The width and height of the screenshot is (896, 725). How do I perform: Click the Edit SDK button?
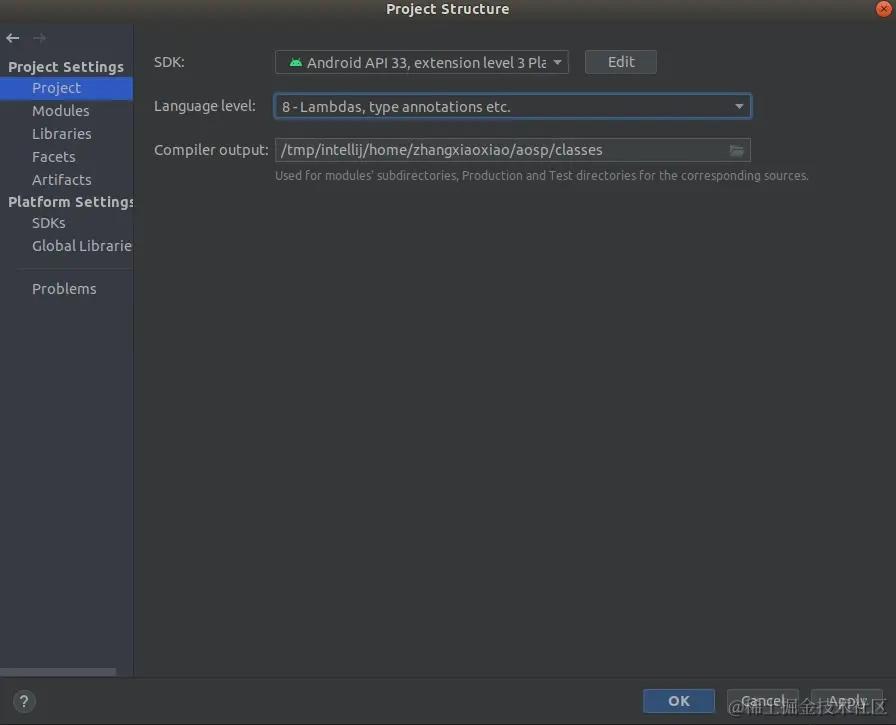pyautogui.click(x=621, y=62)
